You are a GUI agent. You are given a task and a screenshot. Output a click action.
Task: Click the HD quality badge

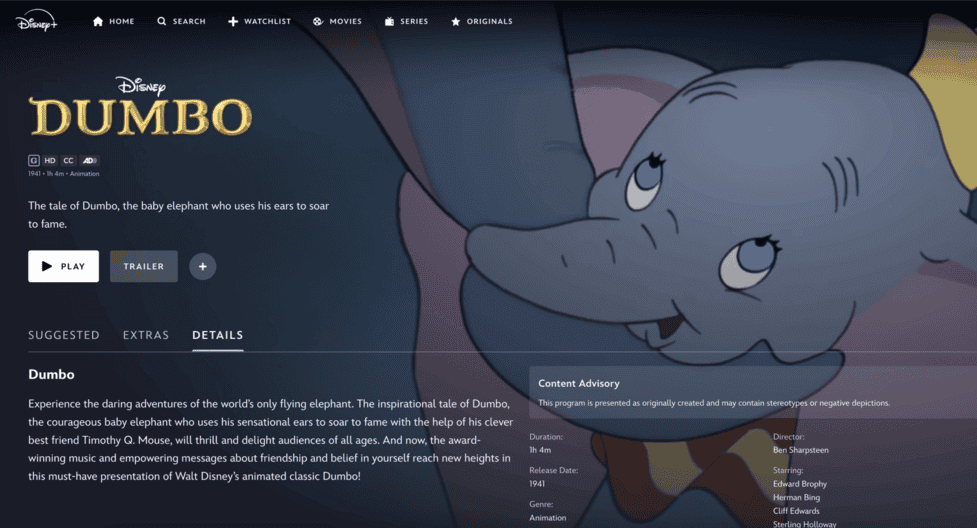[x=50, y=160]
